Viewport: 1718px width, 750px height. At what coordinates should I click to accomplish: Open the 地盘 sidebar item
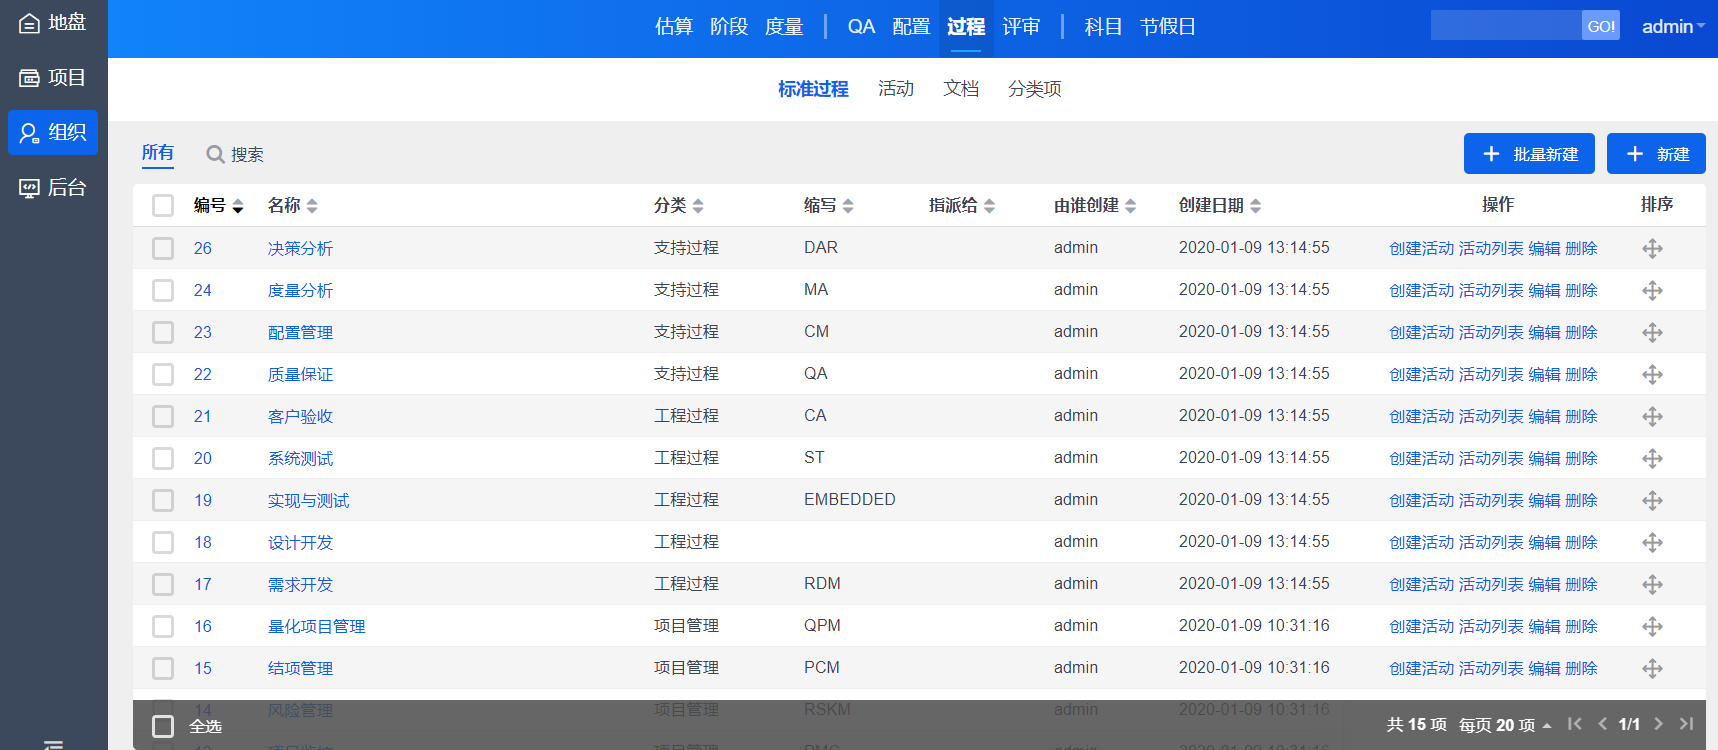53,22
